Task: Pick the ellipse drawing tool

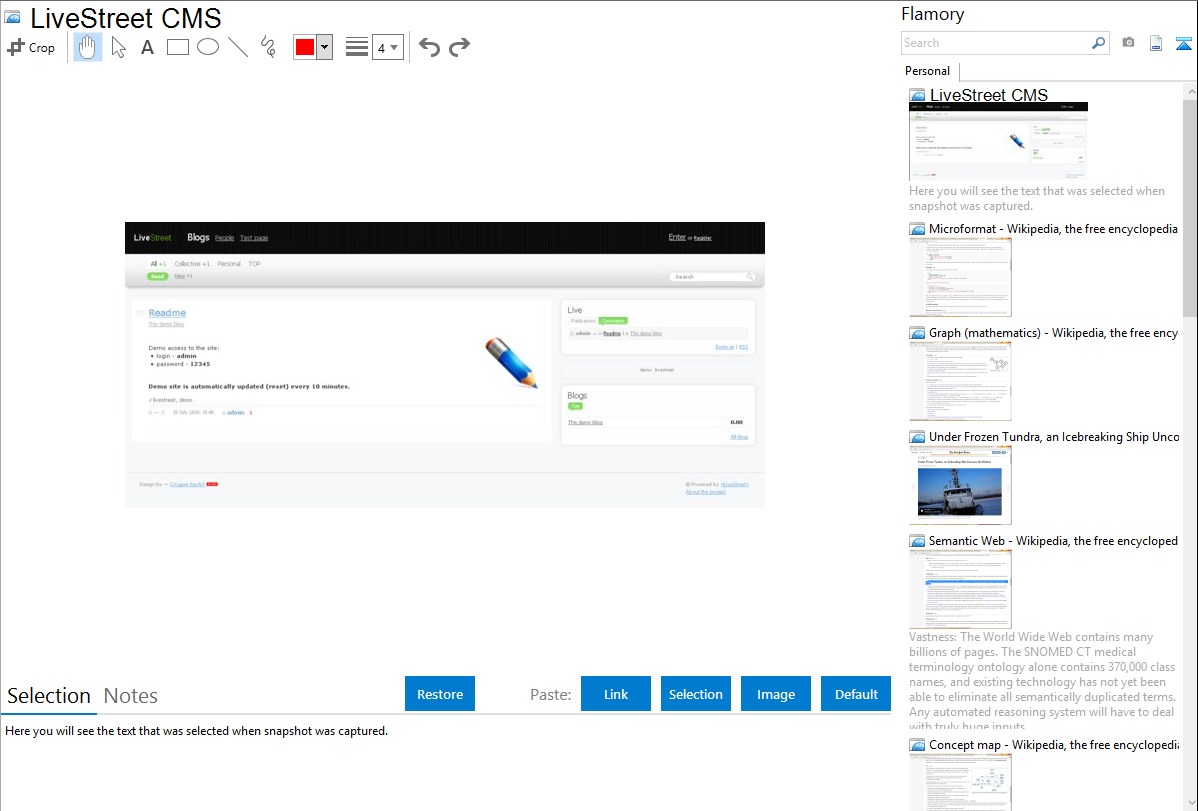Action: 208,47
